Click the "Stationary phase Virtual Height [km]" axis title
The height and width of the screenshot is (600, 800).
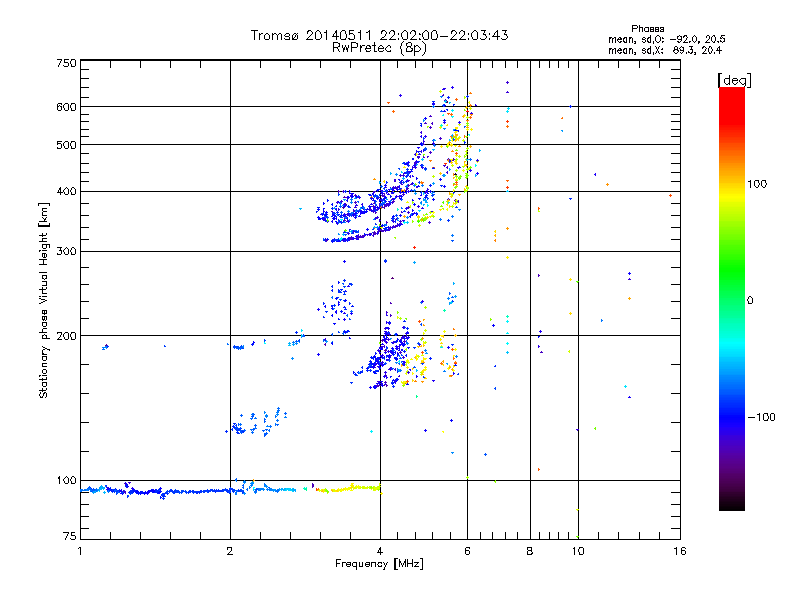pos(43,300)
